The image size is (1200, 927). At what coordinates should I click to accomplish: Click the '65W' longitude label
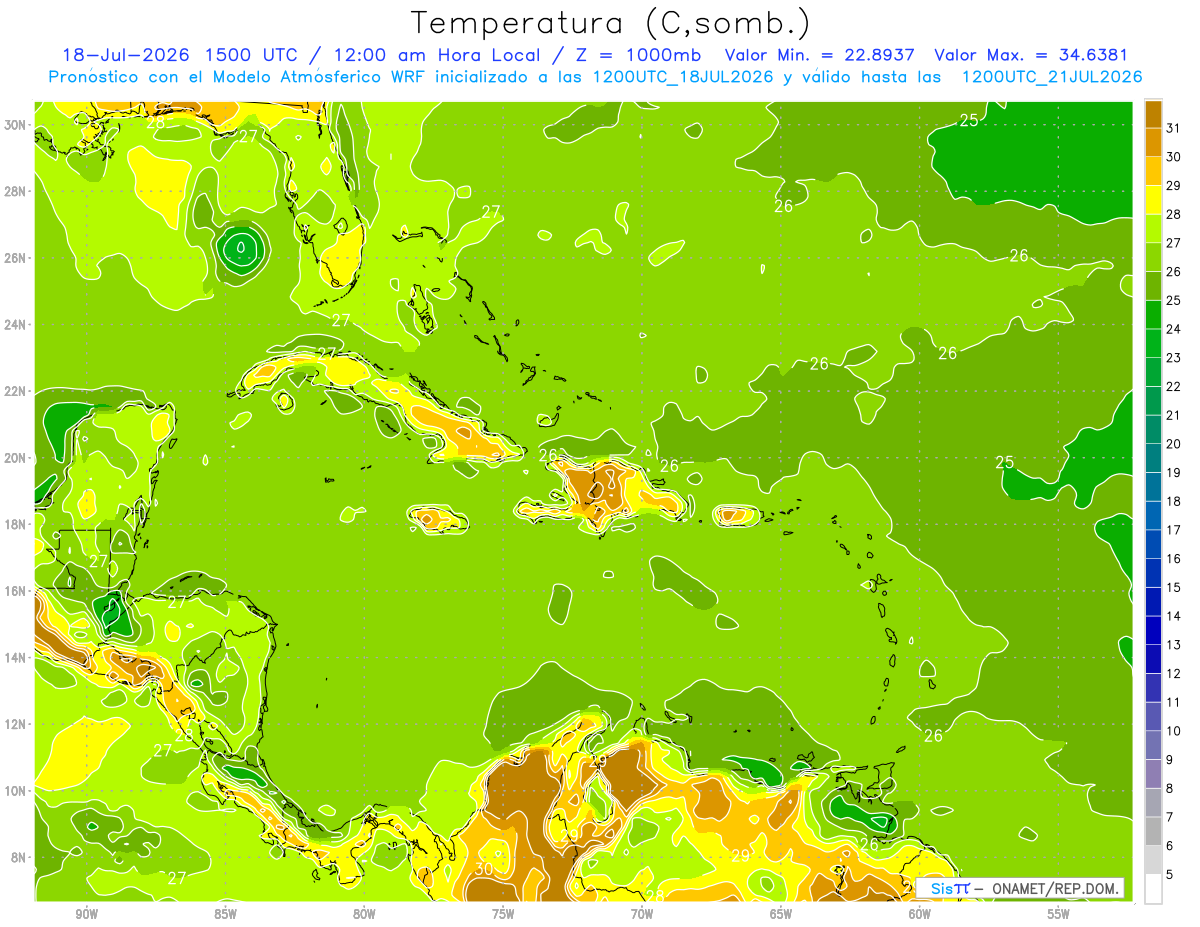781,915
